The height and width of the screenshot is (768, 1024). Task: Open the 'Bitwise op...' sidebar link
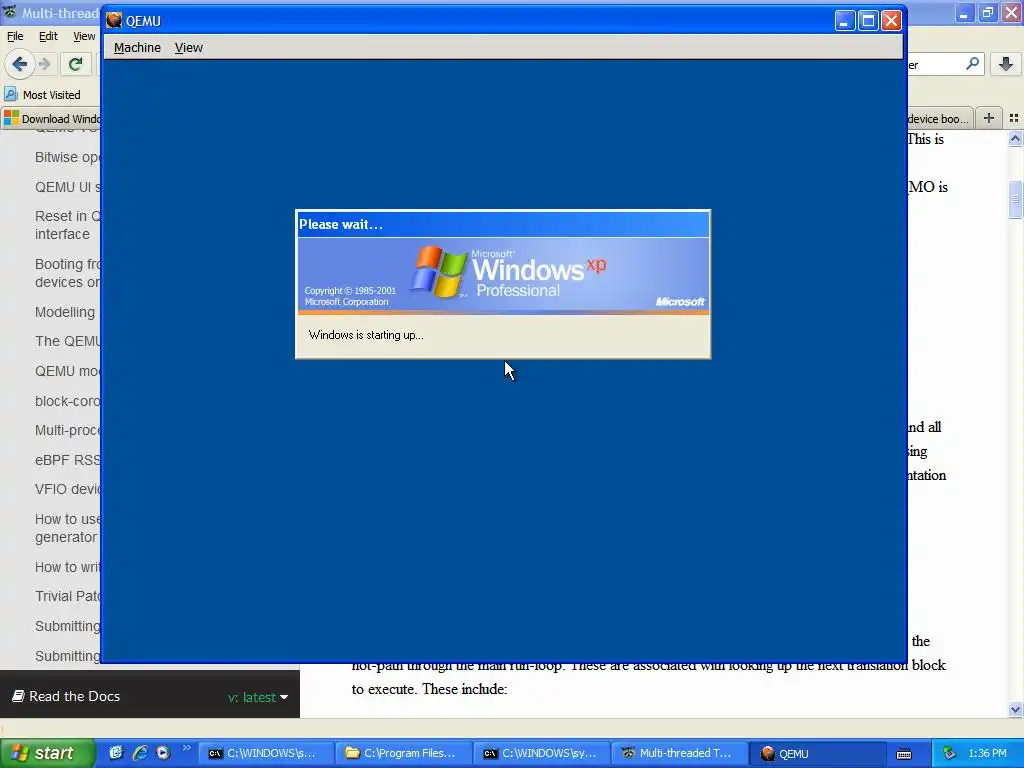pos(67,157)
